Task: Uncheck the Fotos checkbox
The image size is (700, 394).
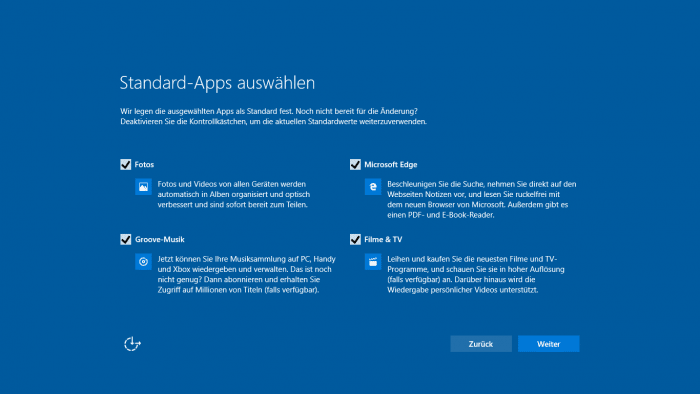Action: [125, 165]
